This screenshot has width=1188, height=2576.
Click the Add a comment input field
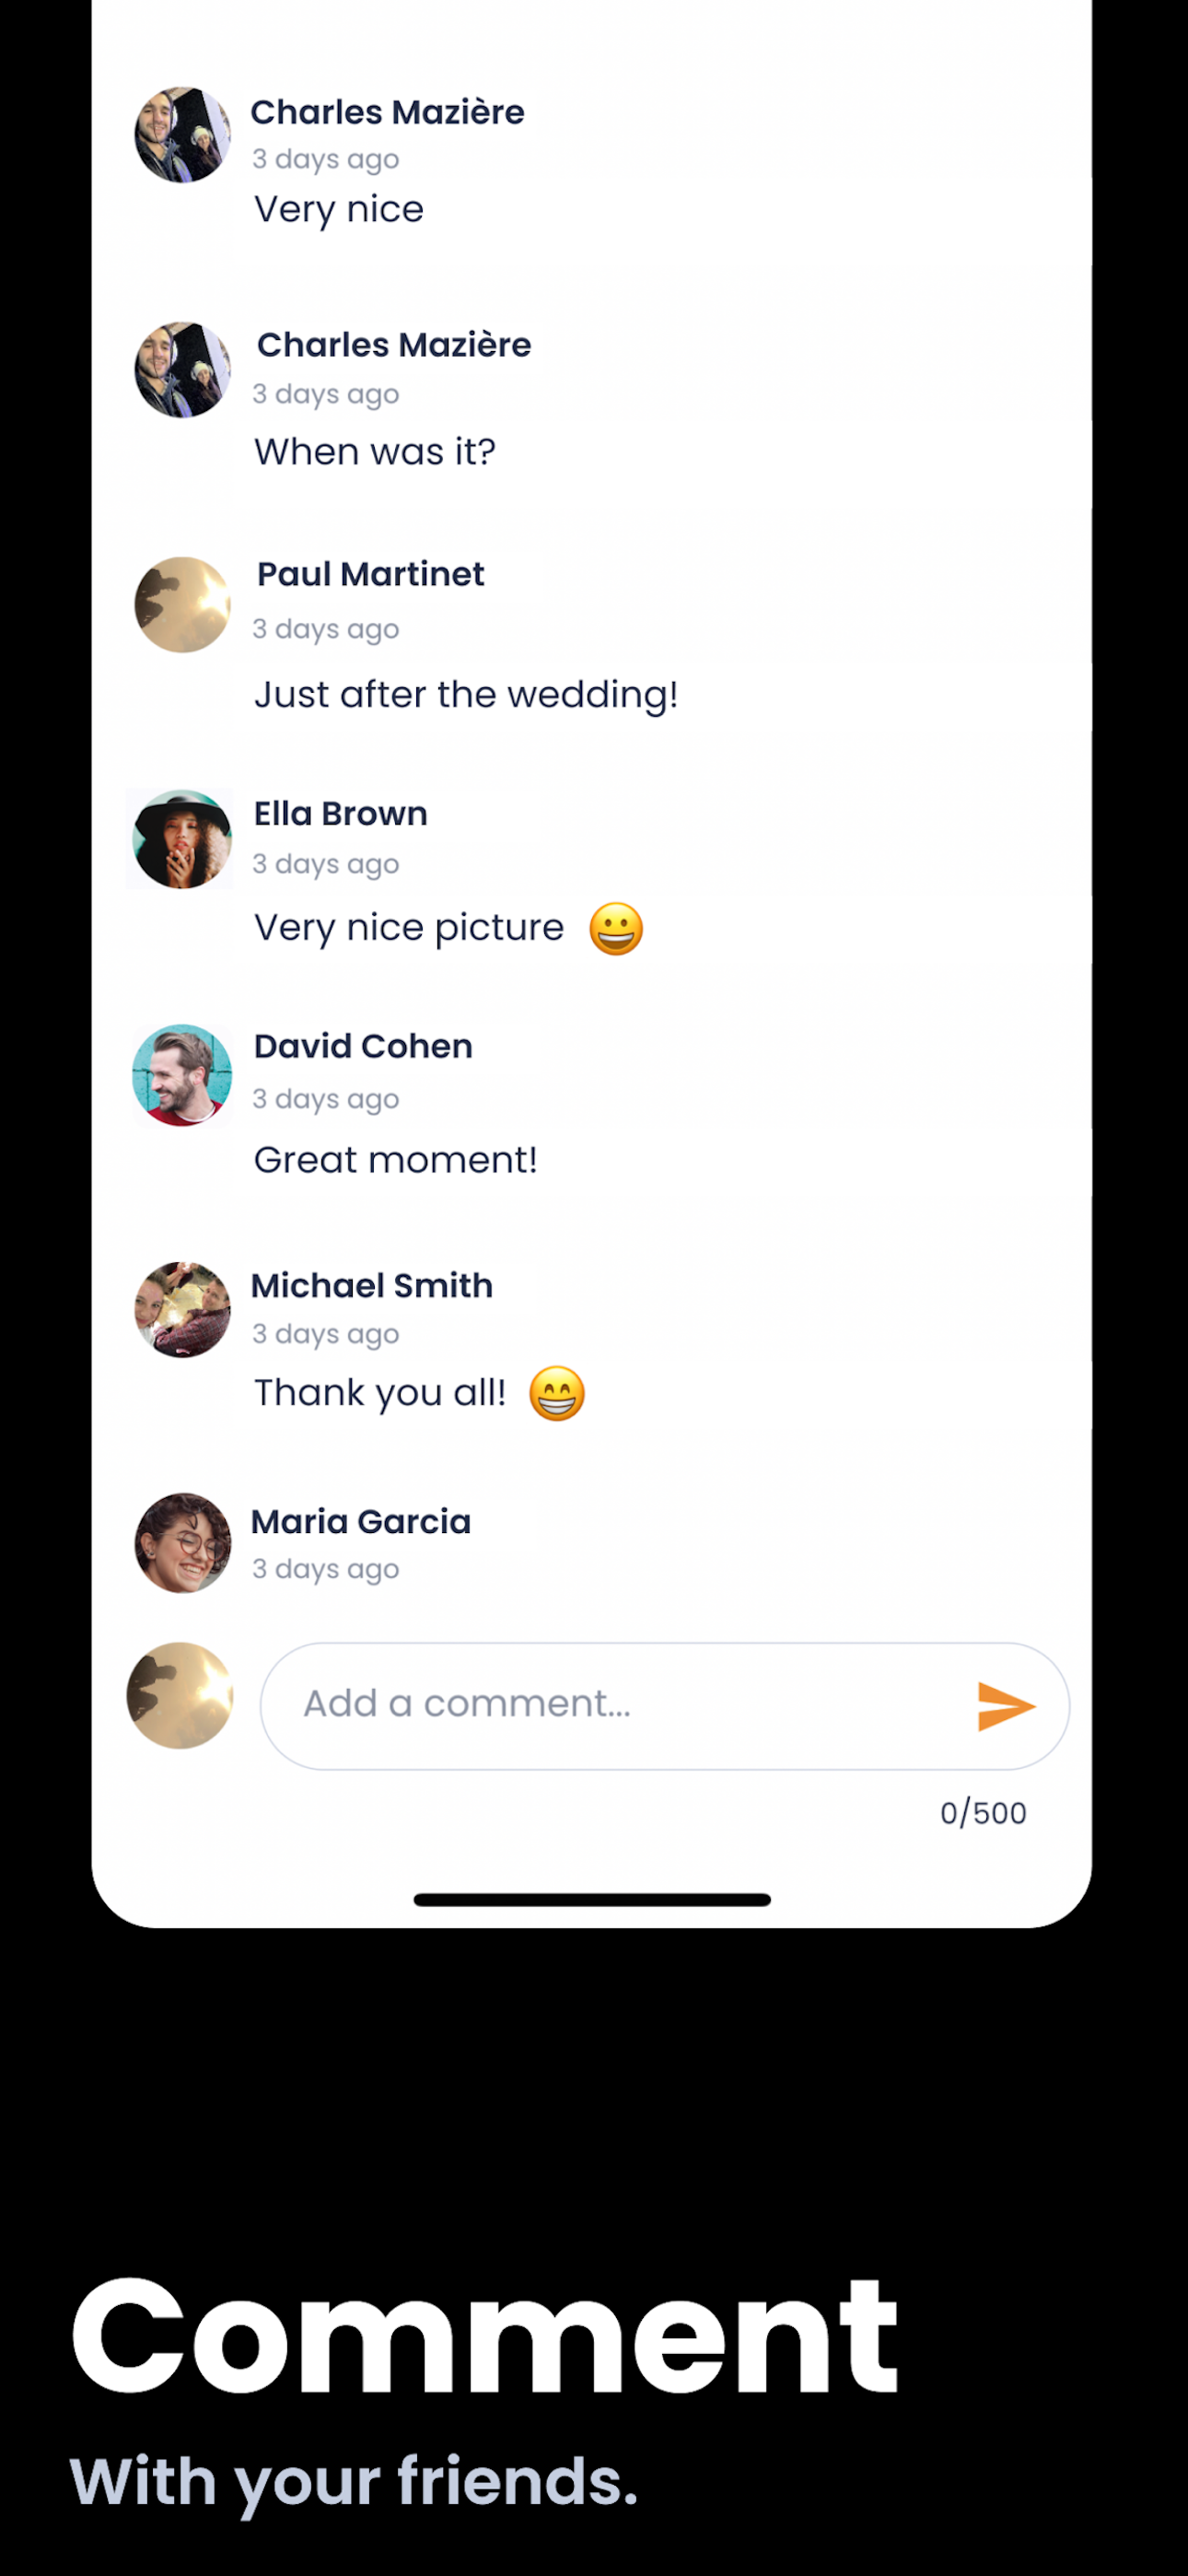pyautogui.click(x=665, y=1706)
